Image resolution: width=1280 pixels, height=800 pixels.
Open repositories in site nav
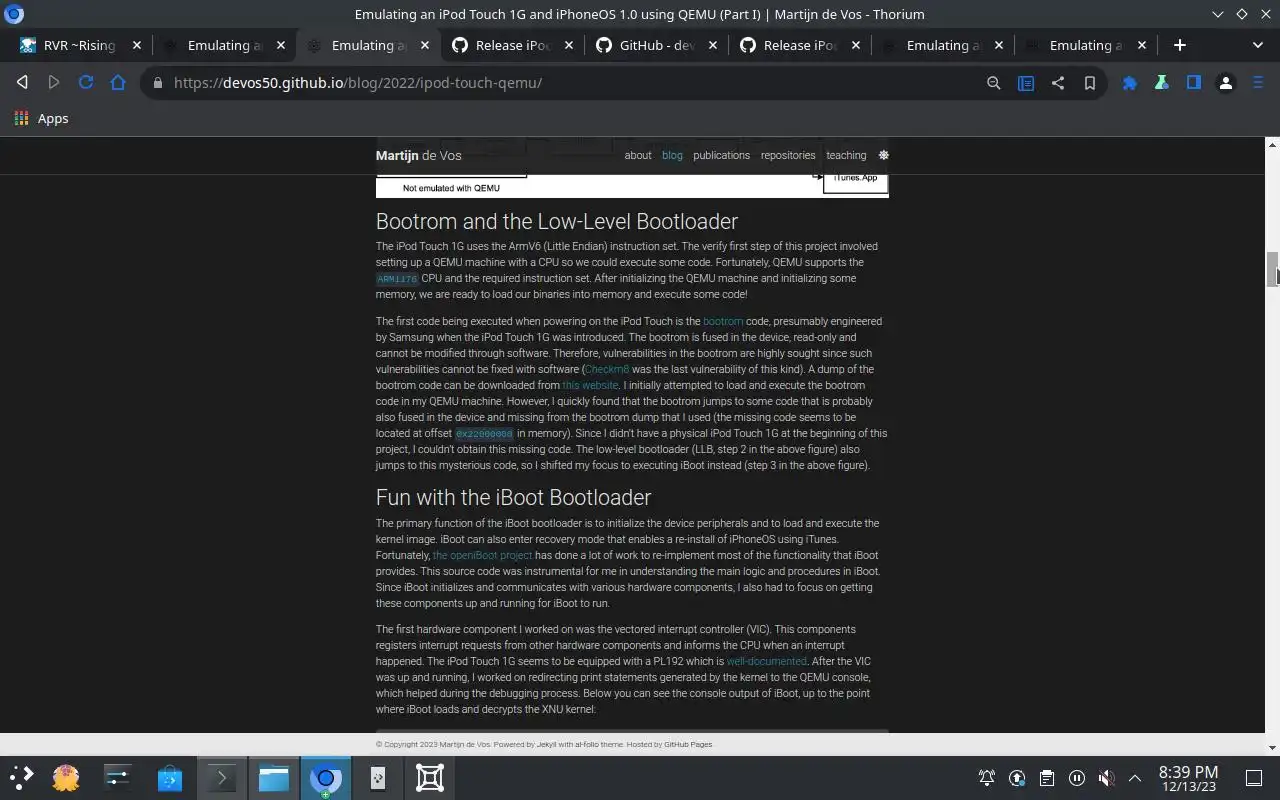point(788,155)
